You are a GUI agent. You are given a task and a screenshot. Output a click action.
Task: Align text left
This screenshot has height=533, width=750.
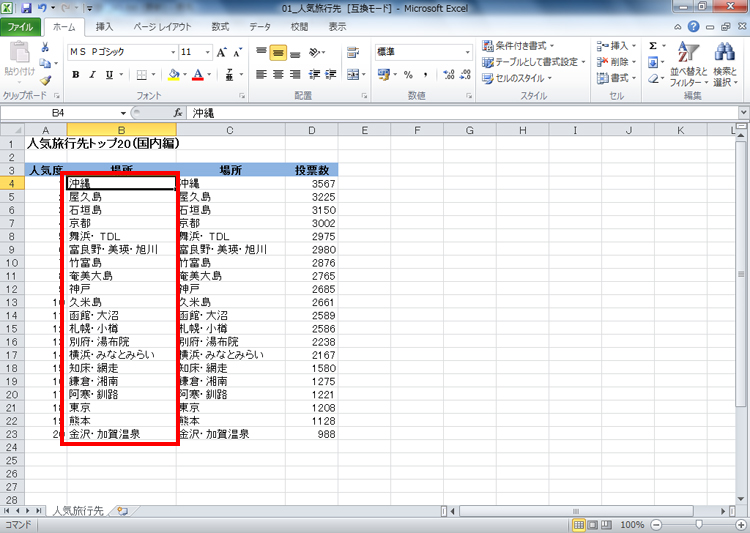click(x=261, y=75)
